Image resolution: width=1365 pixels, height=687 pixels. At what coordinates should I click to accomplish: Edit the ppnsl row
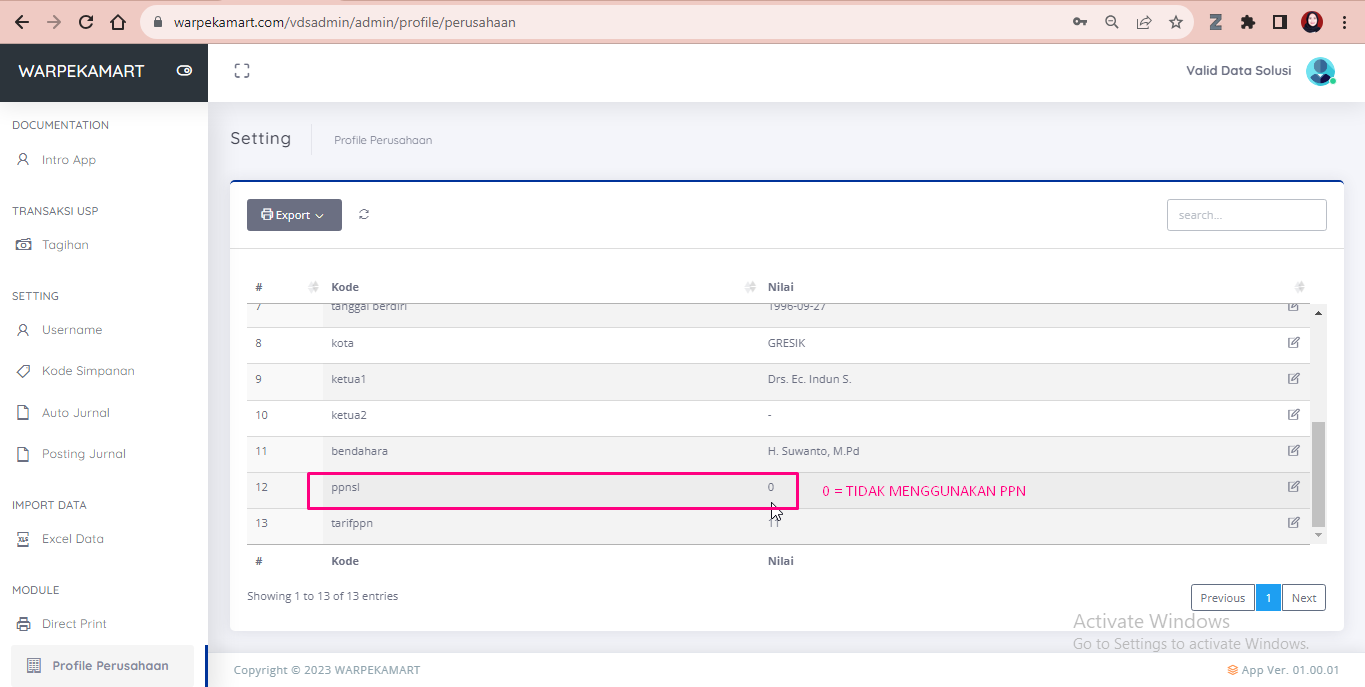point(1294,486)
